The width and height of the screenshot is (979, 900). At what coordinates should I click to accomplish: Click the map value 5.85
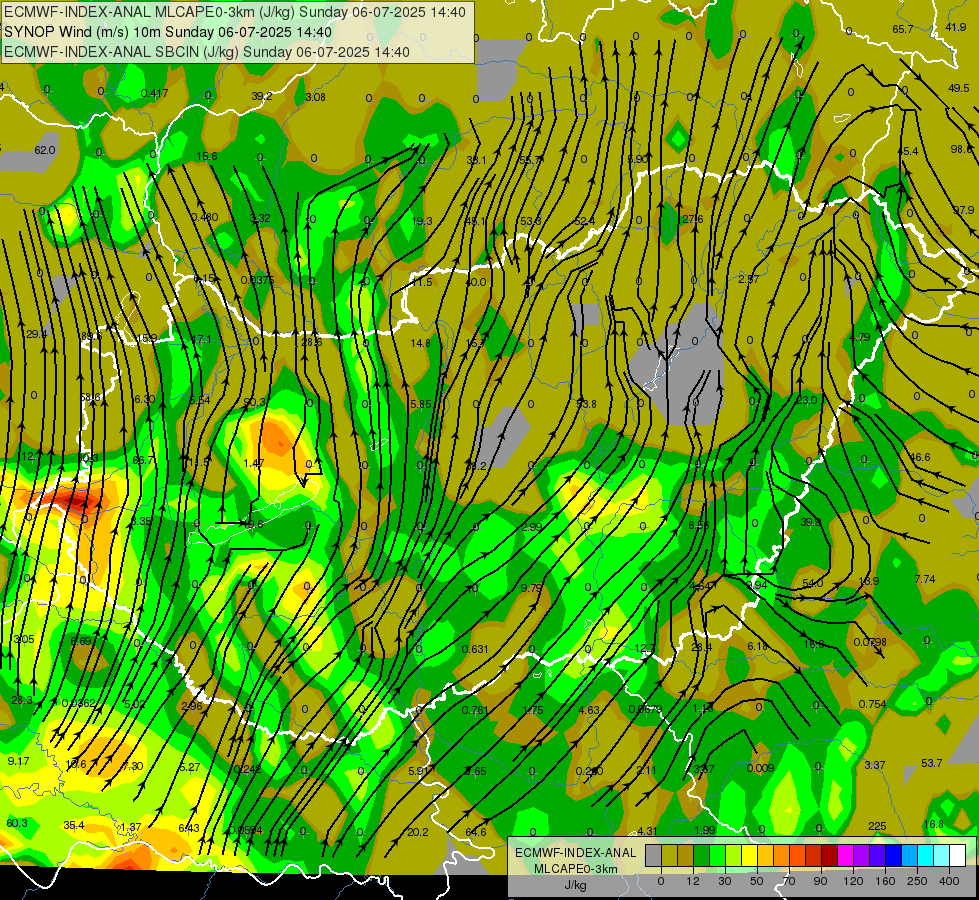tap(421, 404)
